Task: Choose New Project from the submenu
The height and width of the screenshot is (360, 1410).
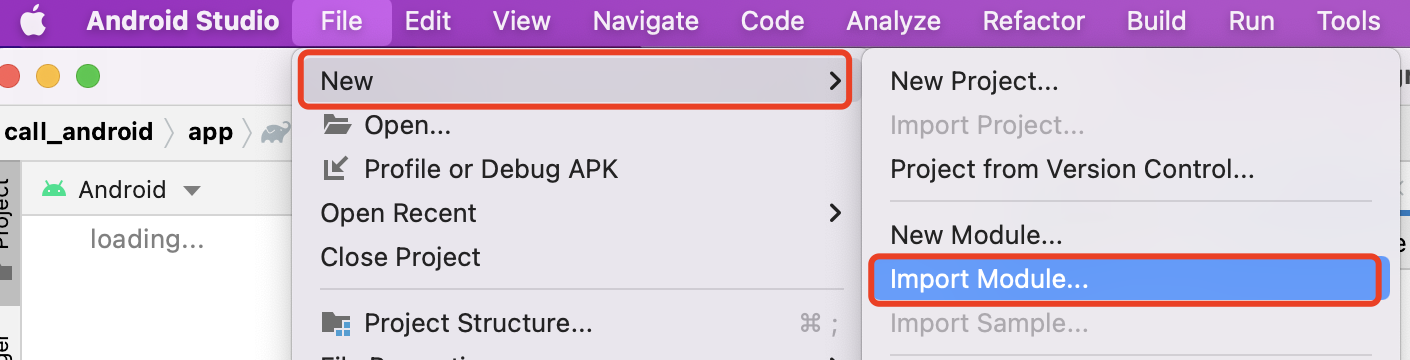Action: tap(974, 81)
